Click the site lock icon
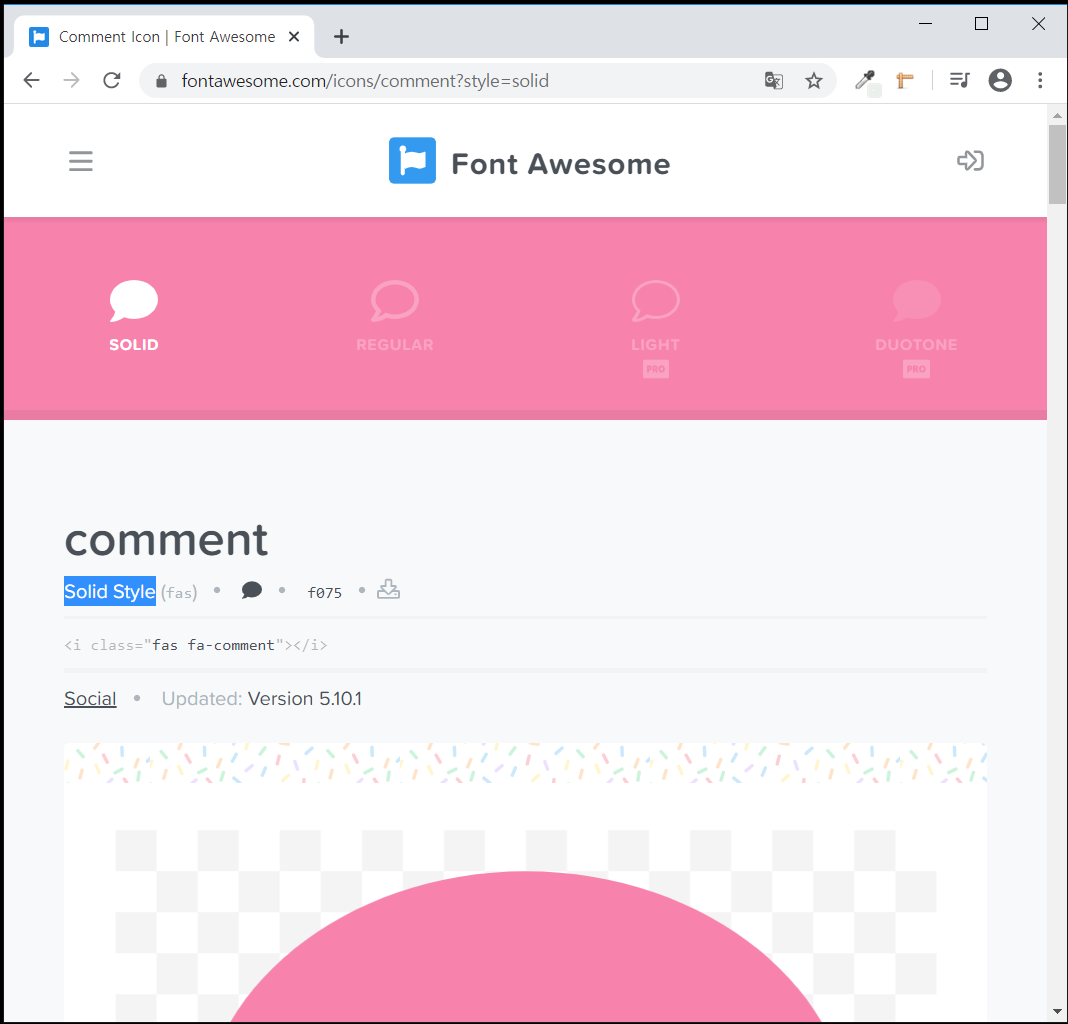Viewport: 1068px width, 1024px height. [161, 81]
